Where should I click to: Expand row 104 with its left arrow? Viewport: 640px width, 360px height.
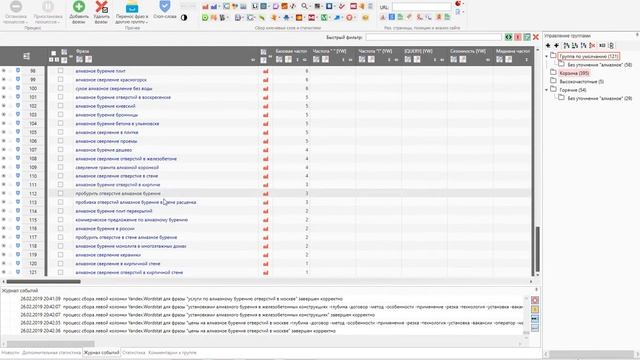[4, 123]
